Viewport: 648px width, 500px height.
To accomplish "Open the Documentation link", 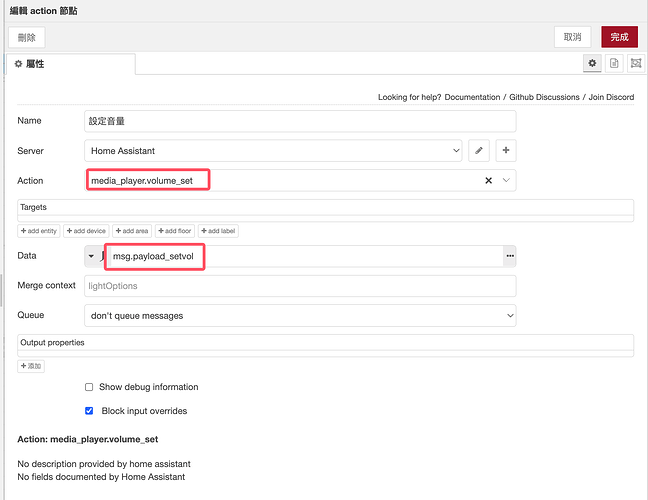I will click(471, 97).
